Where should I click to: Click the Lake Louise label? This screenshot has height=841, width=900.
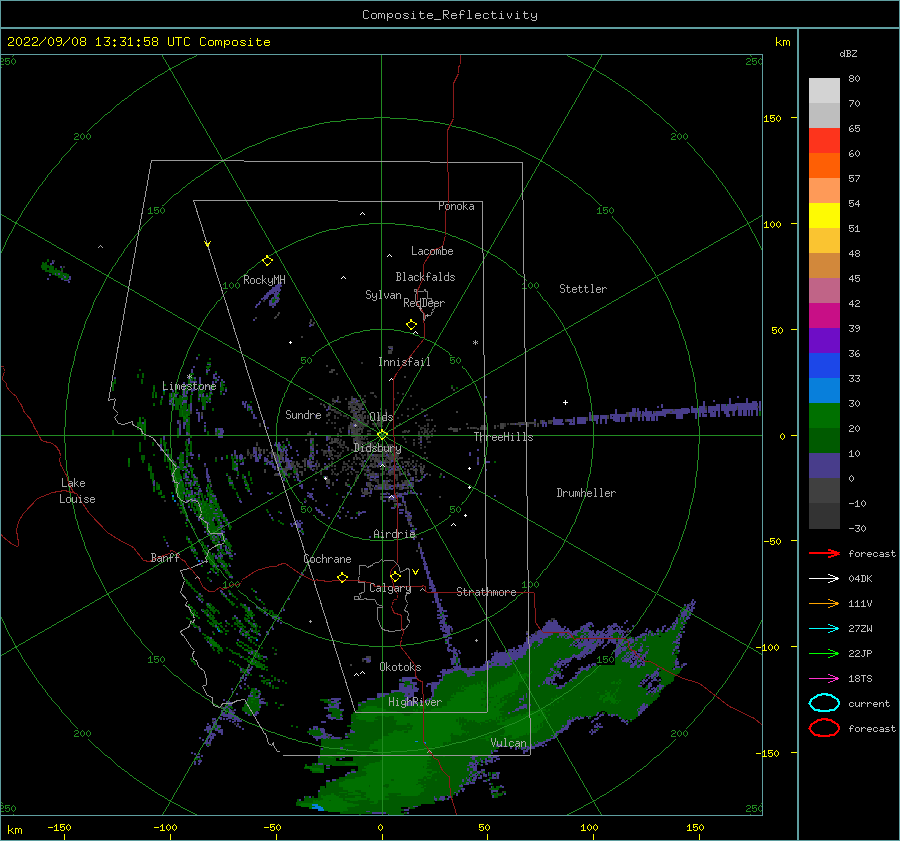(77, 491)
